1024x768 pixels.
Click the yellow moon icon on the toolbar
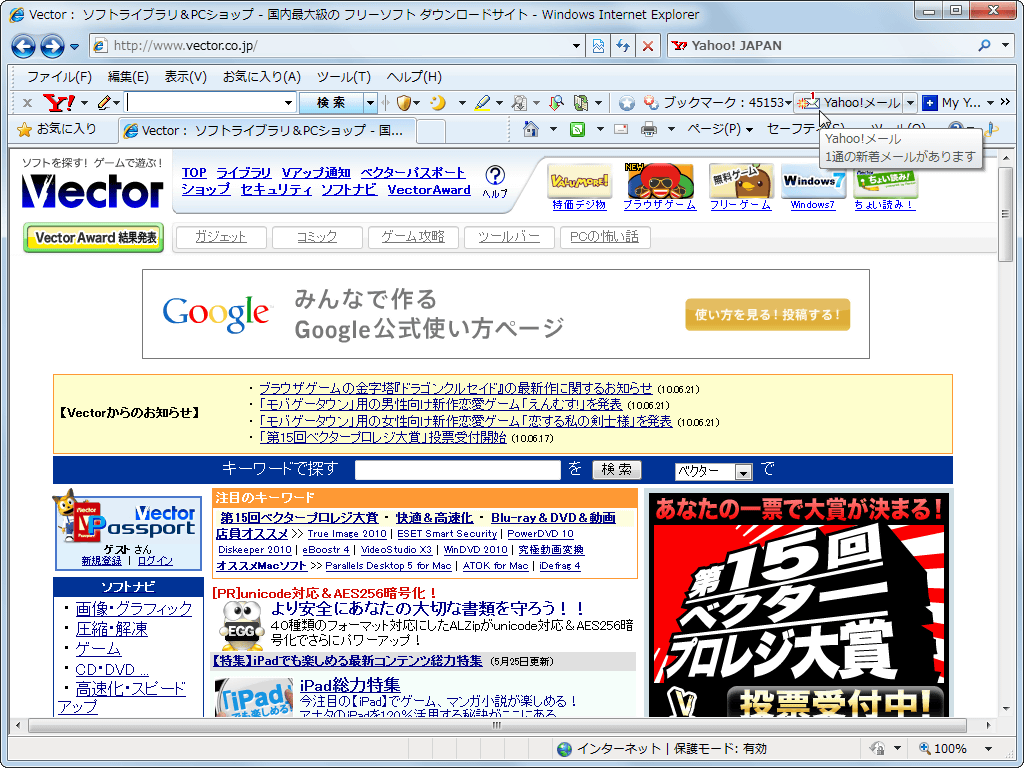point(438,103)
